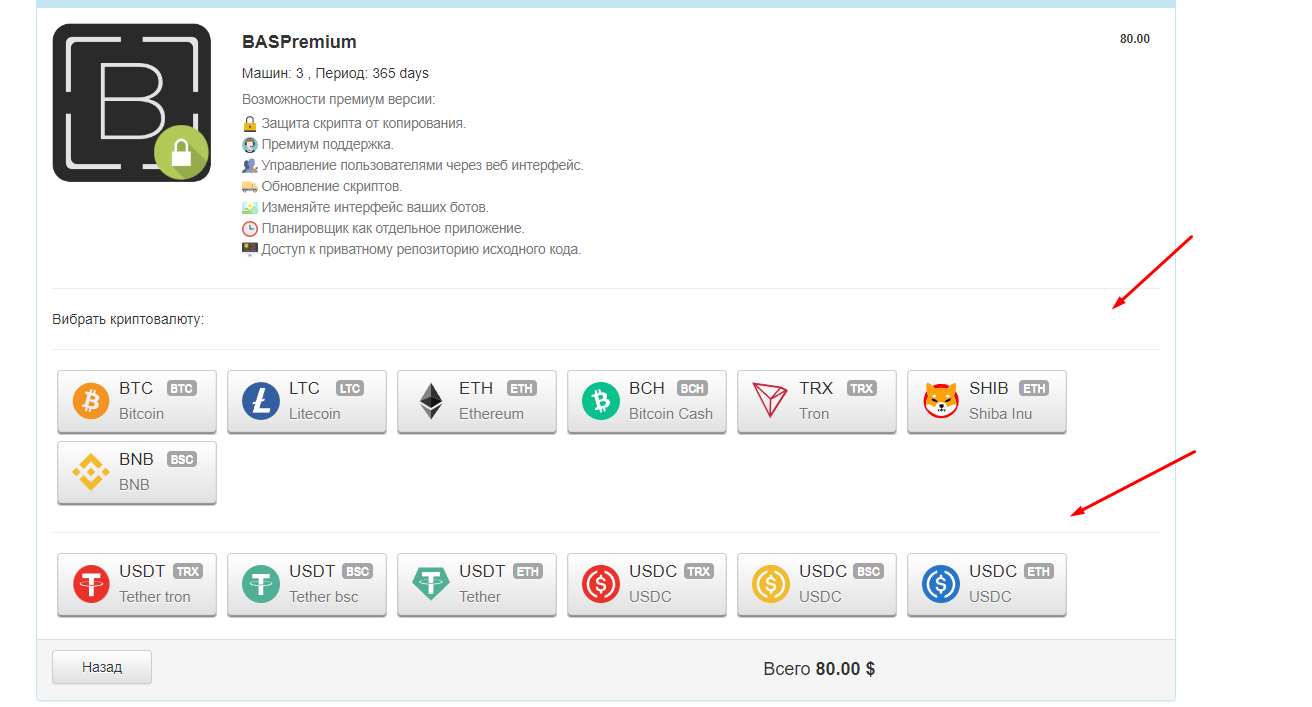Screen dimensions: 1312x707
Task: Click the green Bitcoin Cash icon
Action: point(601,401)
